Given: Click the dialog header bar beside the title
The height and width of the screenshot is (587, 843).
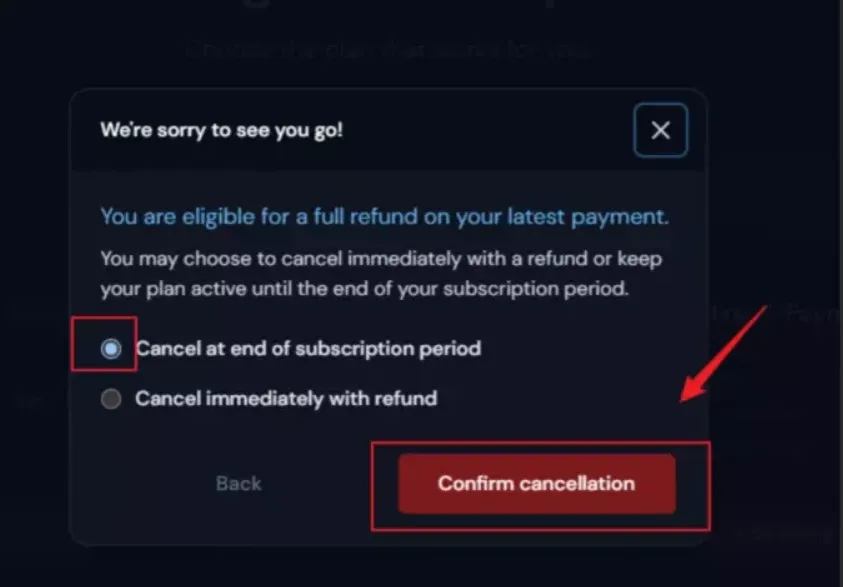Looking at the screenshot, I should (x=480, y=130).
